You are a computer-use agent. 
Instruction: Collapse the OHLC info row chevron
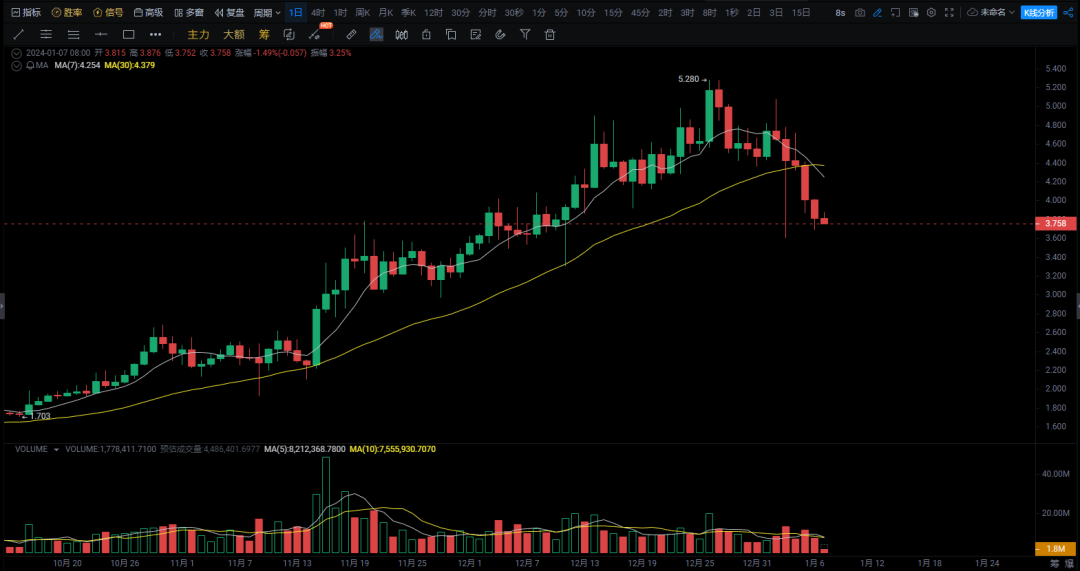[x=17, y=52]
